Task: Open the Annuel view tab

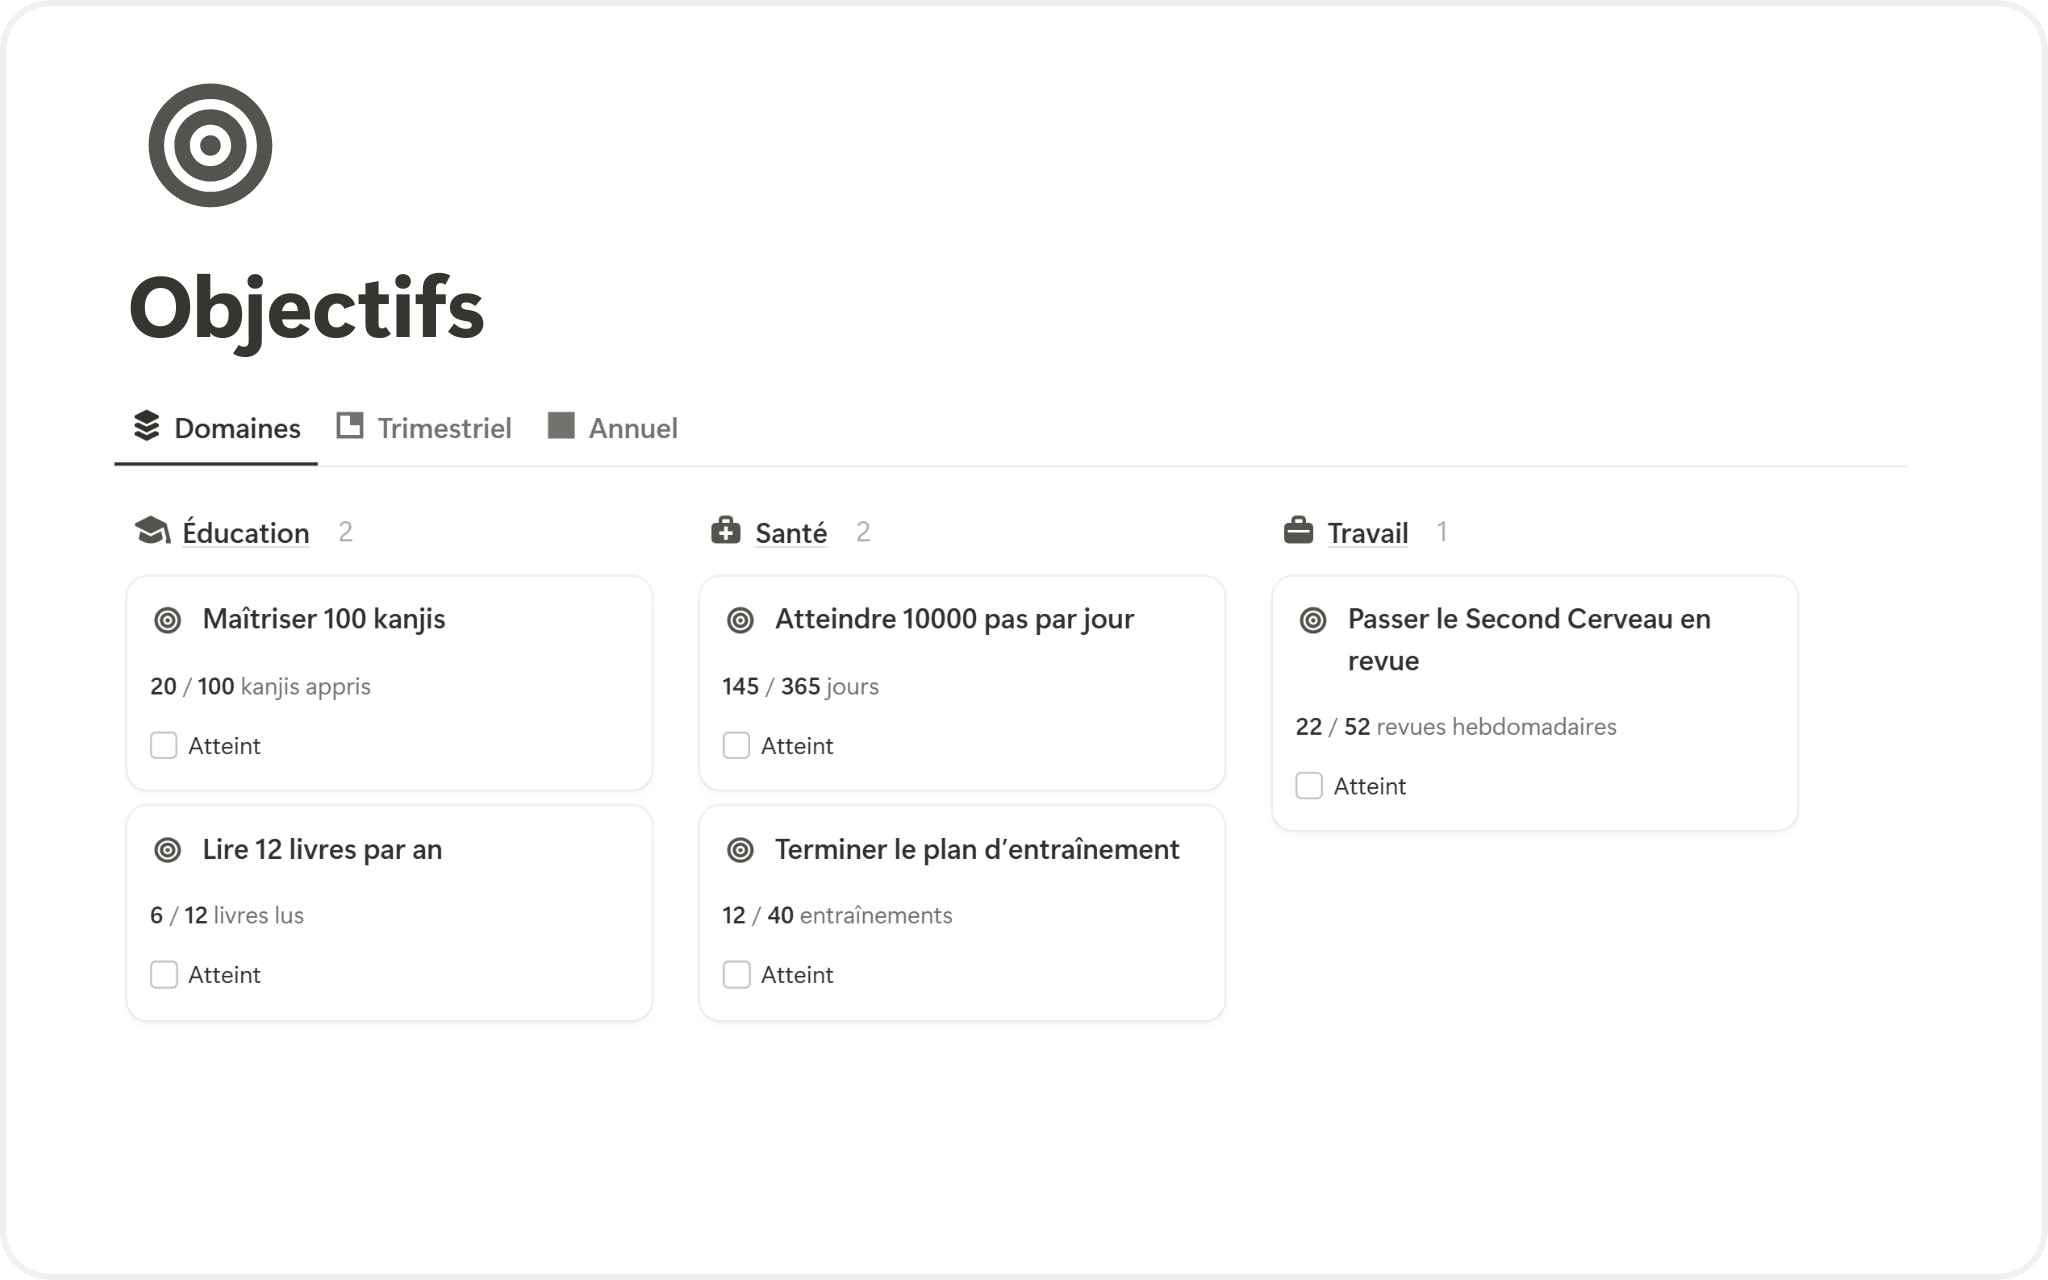Action: [x=613, y=428]
